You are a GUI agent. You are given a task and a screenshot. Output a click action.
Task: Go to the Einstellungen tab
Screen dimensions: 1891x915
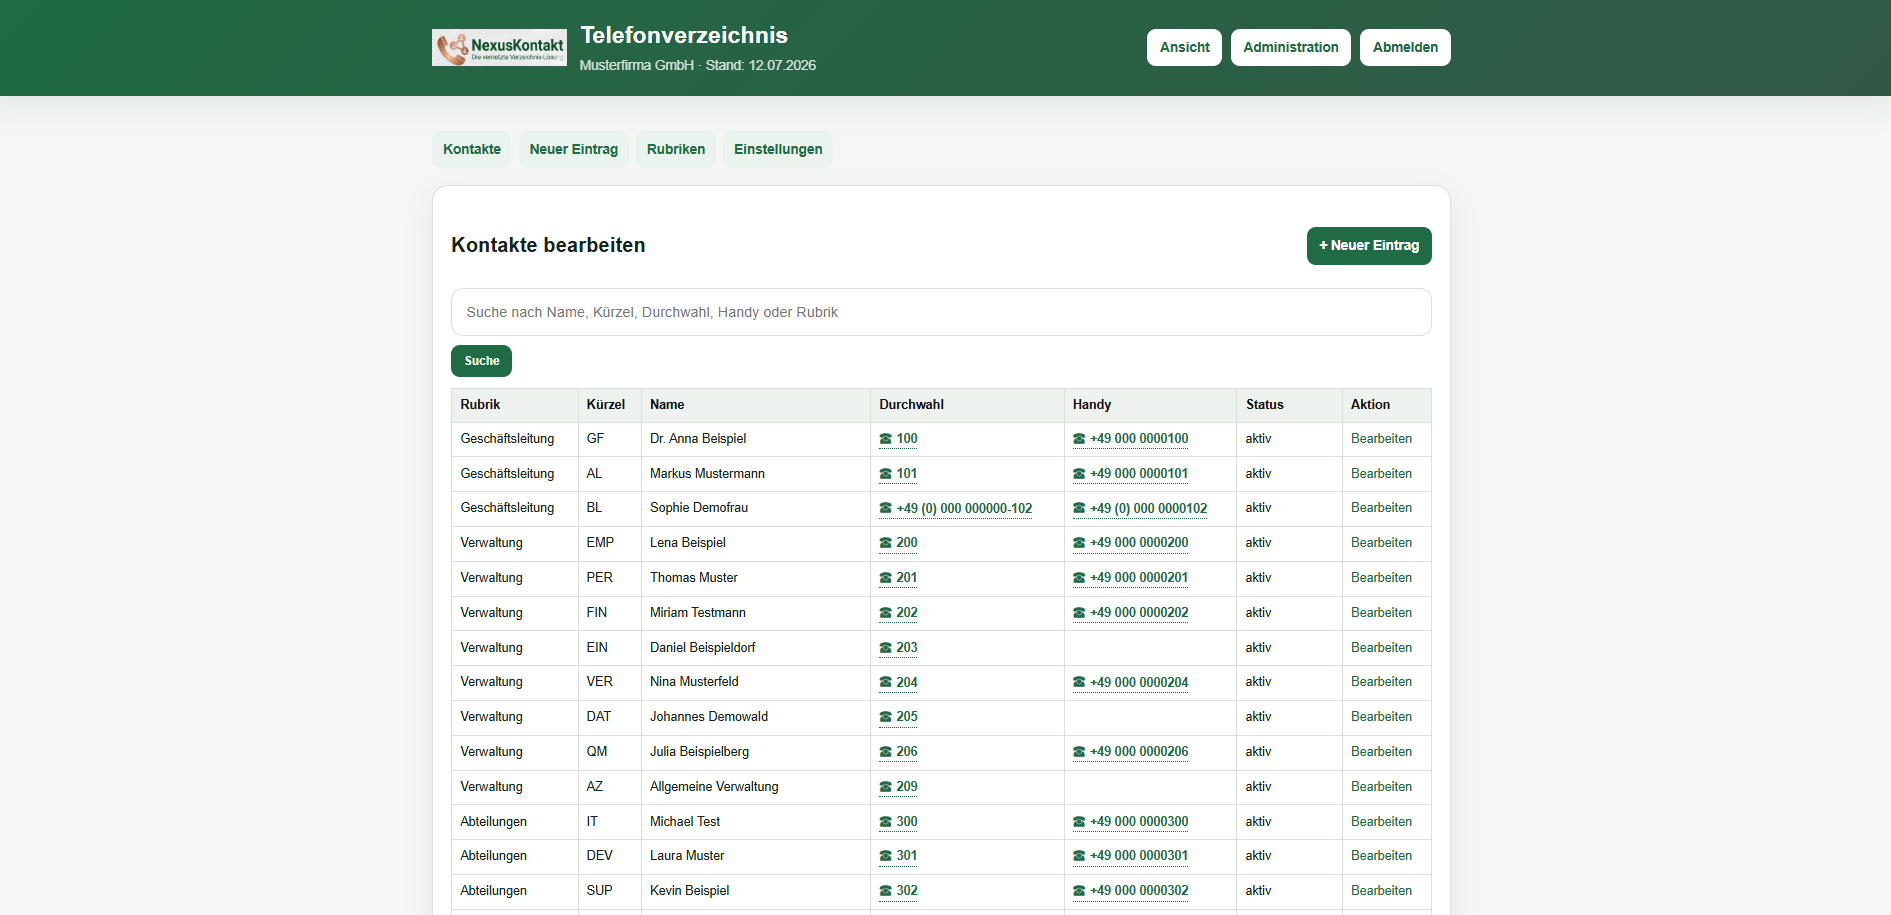(x=778, y=149)
